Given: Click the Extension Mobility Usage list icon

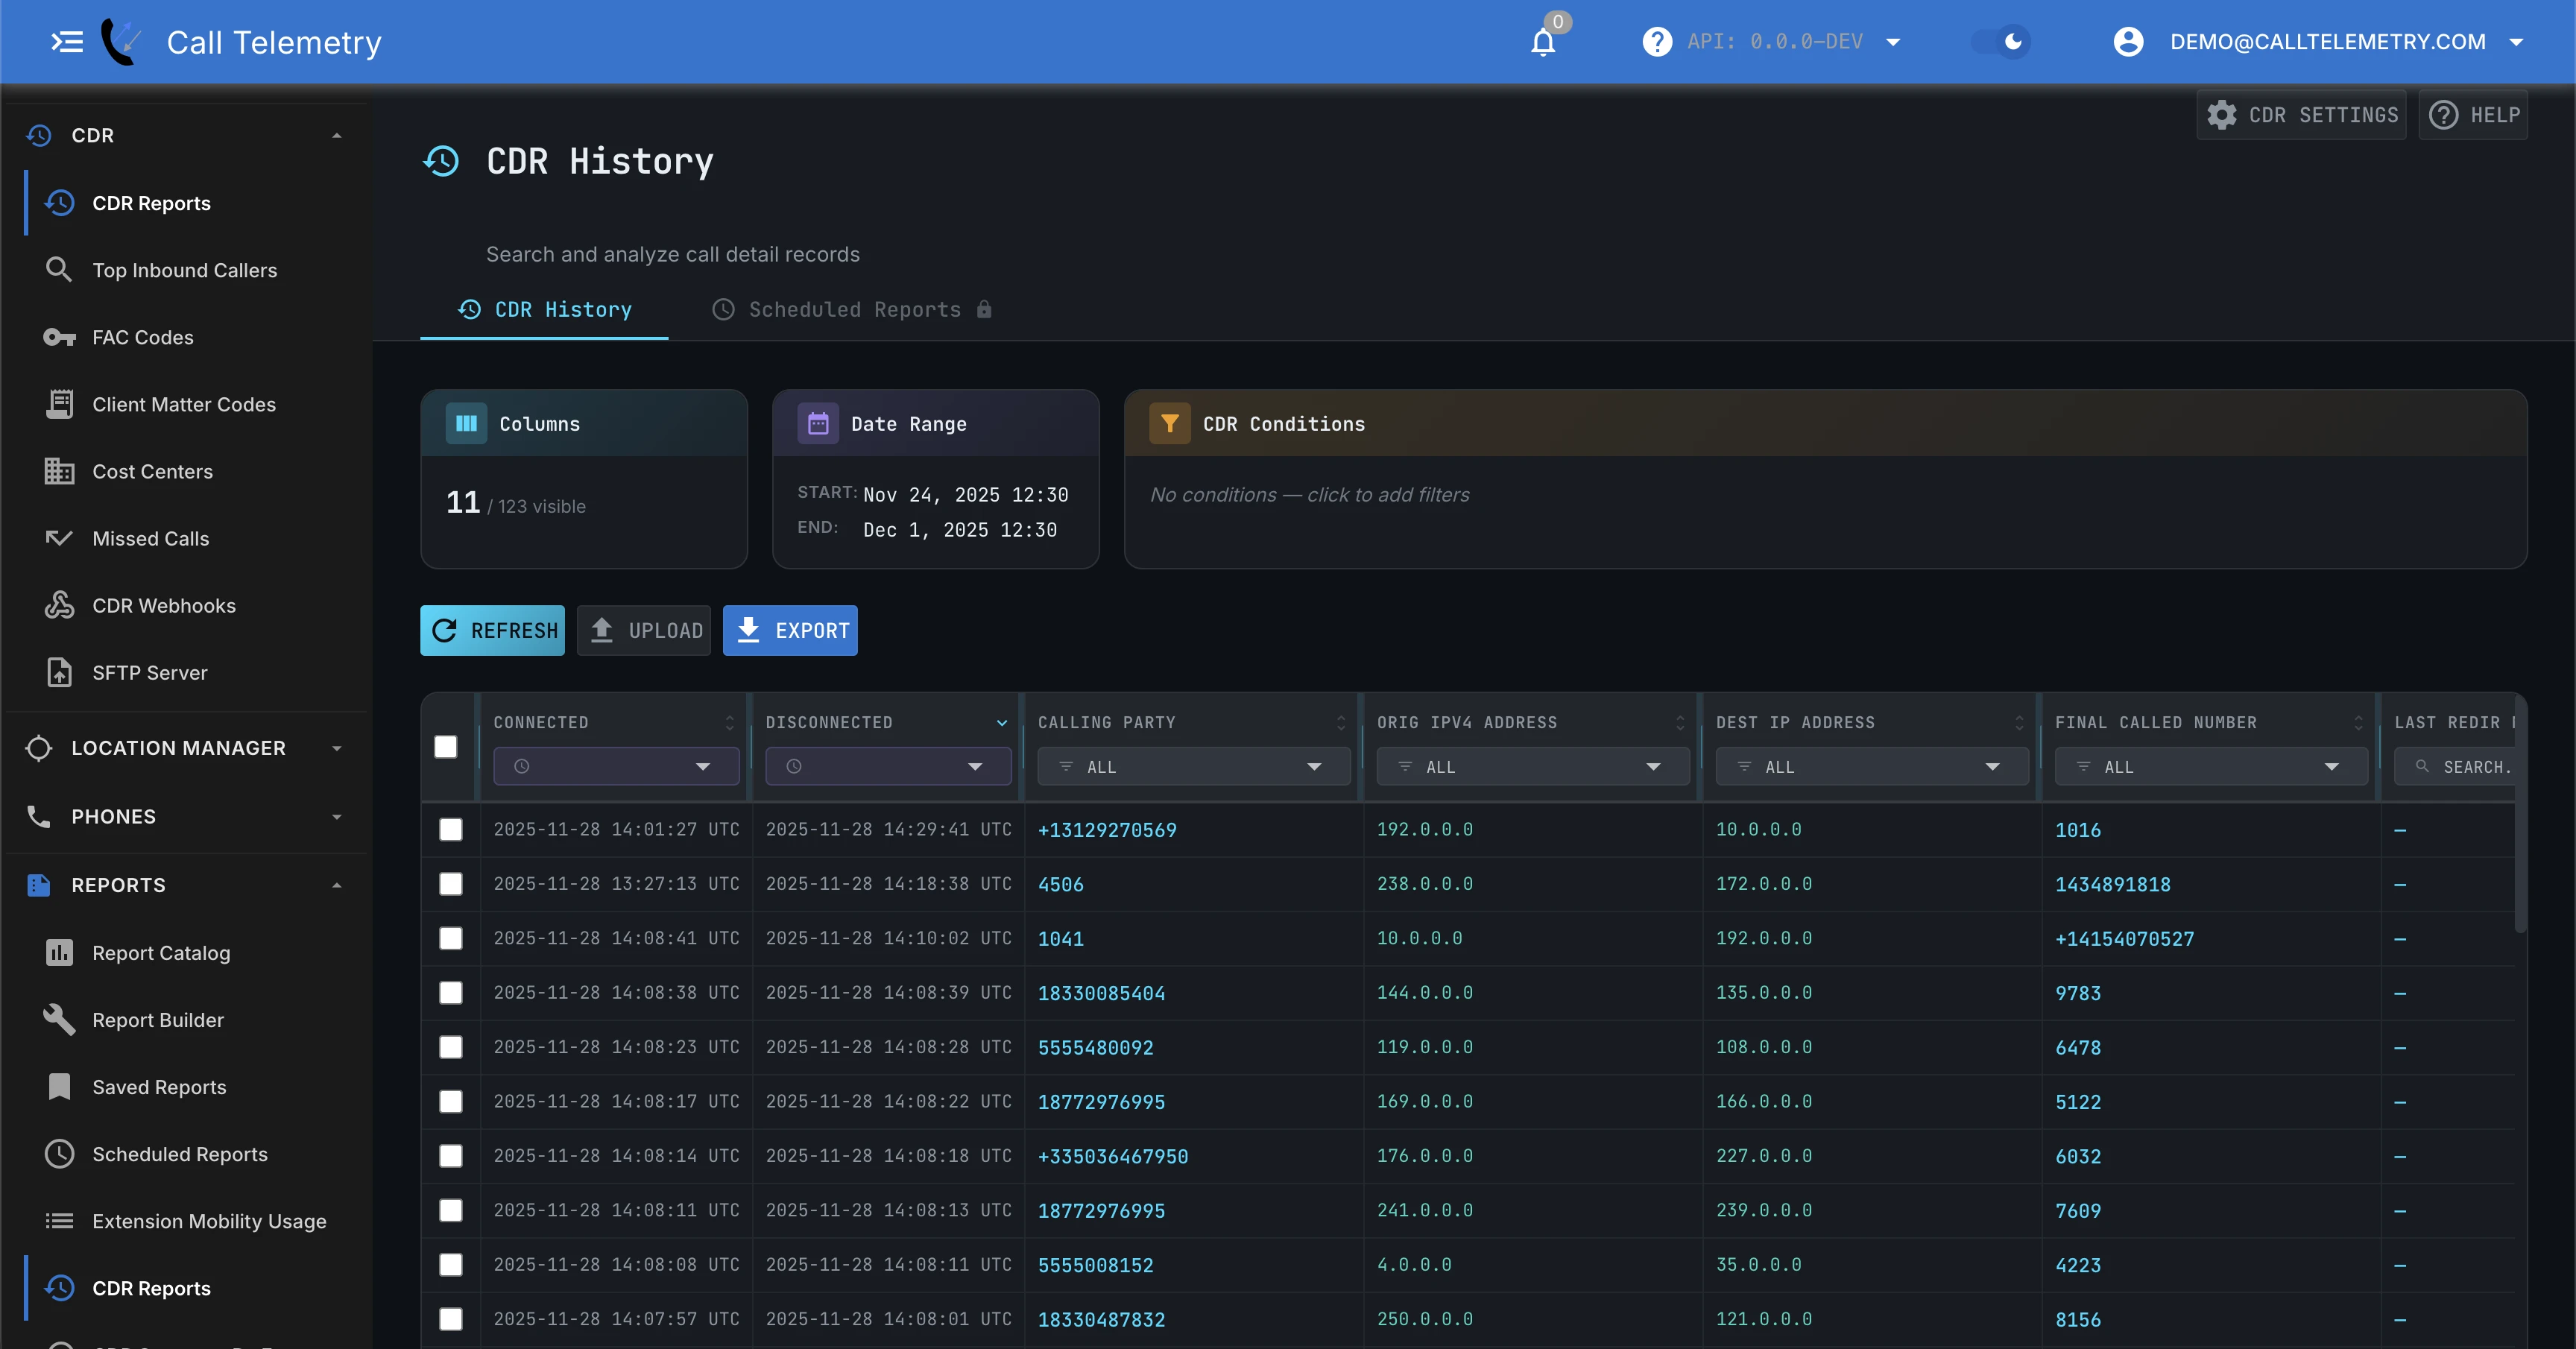Looking at the screenshot, I should point(59,1220).
